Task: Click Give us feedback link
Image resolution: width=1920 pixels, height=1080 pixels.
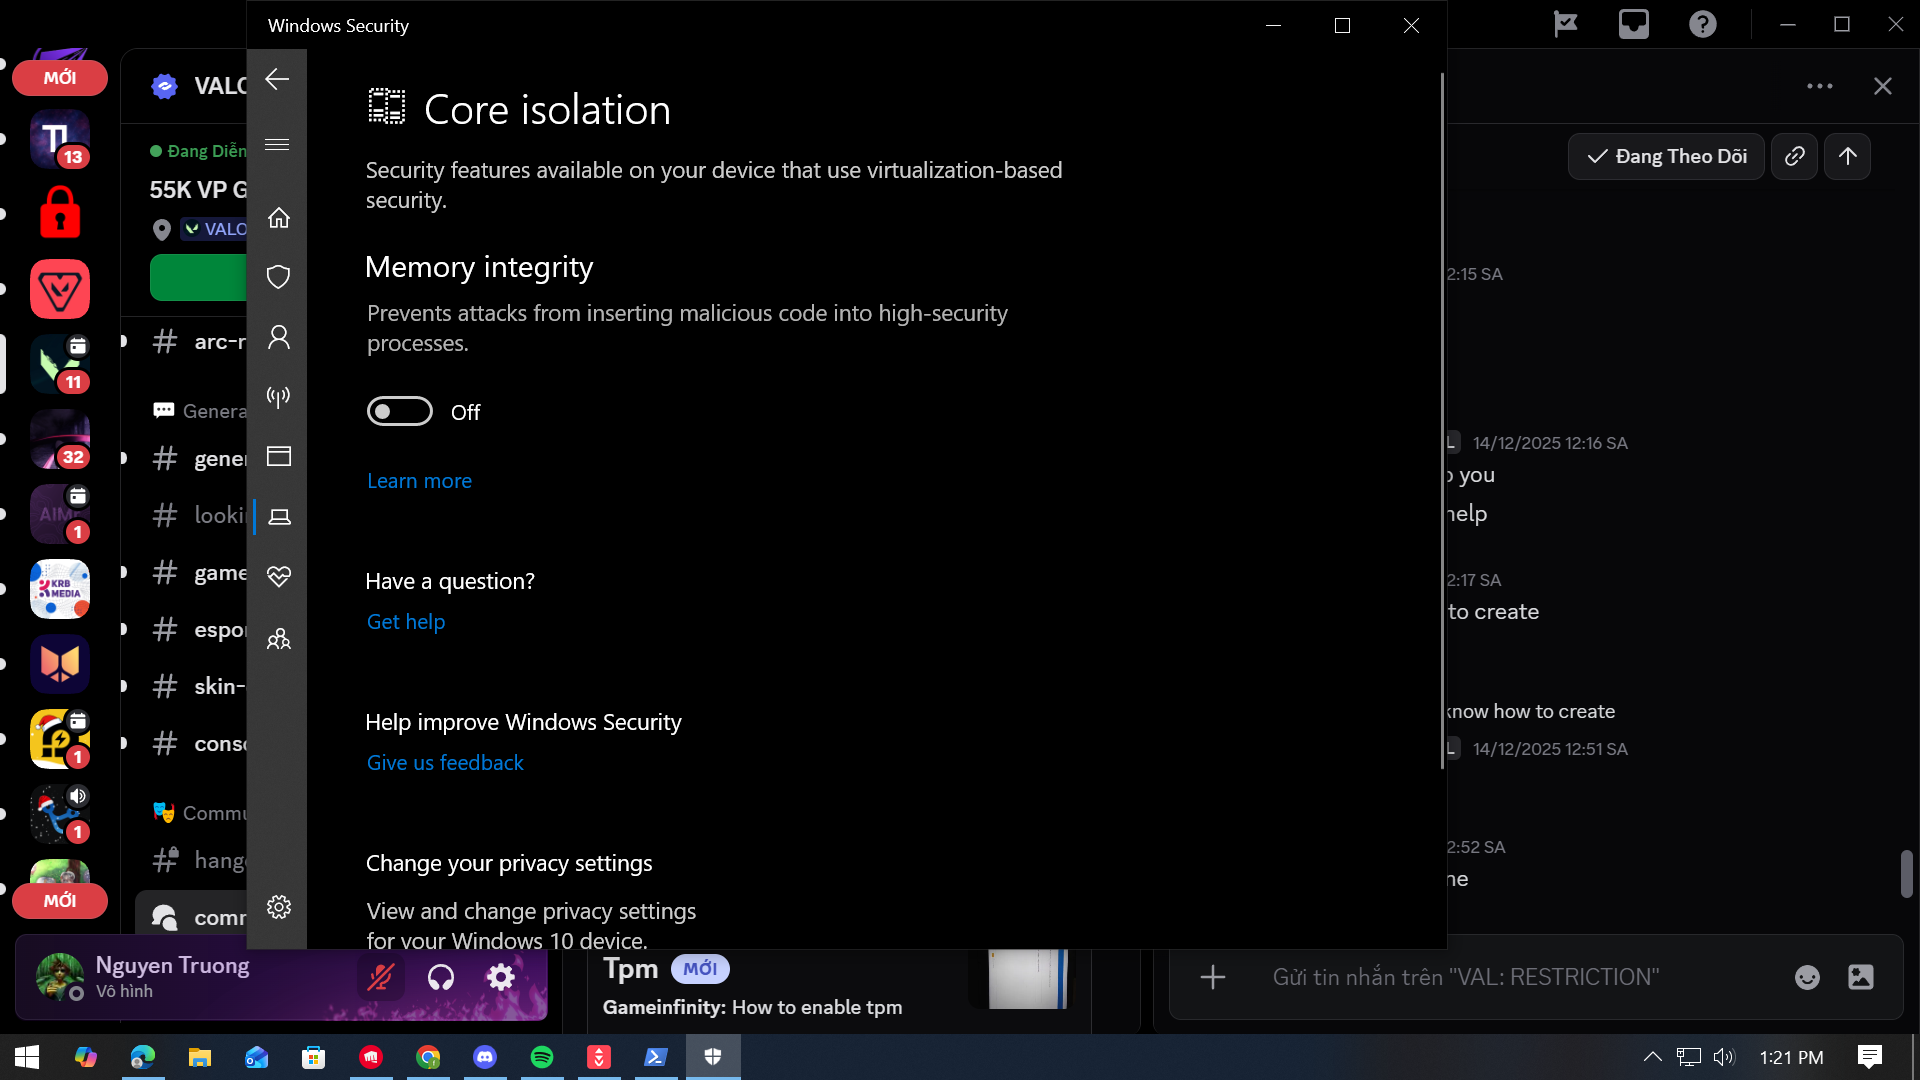Action: (444, 763)
